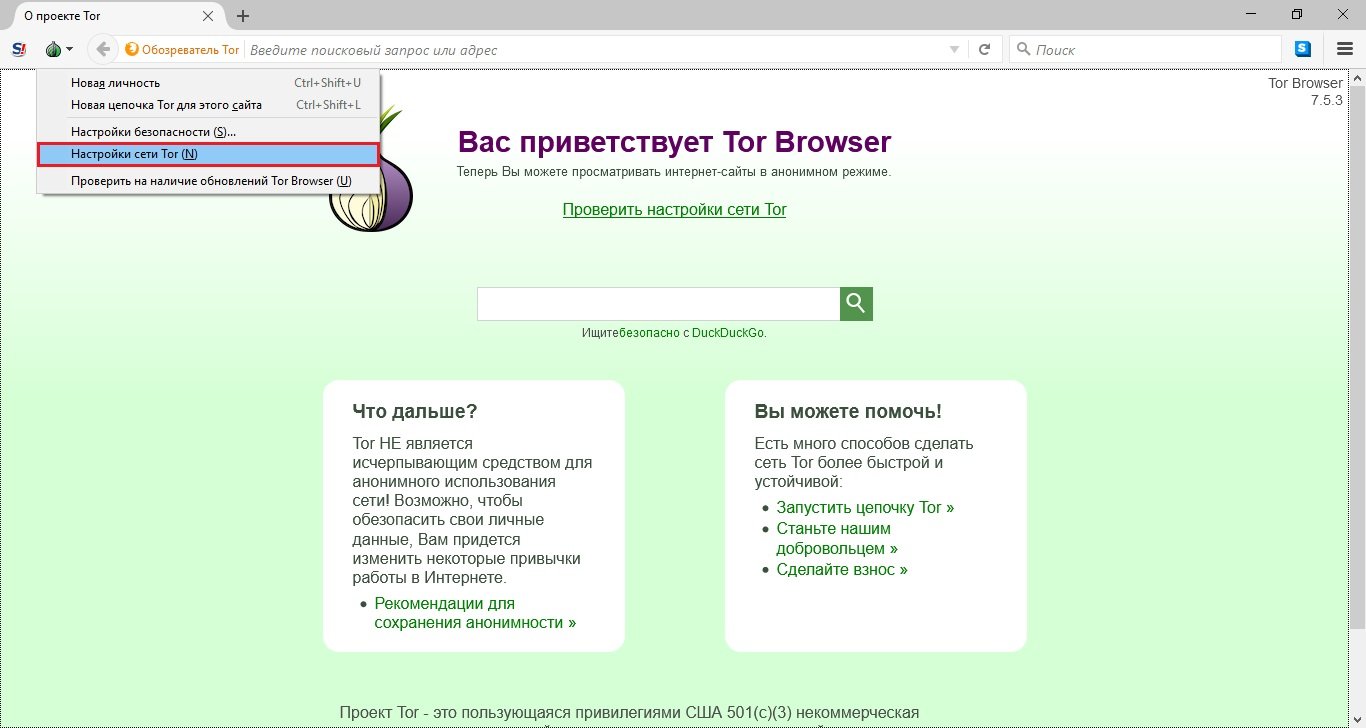Open 'Настройки безопасности (S)...' menu item
Viewport: 1366px width, 728px height.
coord(208,132)
